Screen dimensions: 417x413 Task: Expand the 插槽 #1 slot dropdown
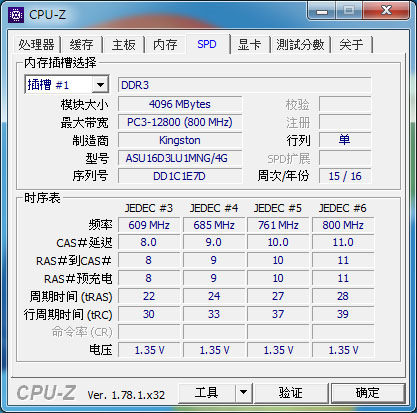click(x=100, y=85)
